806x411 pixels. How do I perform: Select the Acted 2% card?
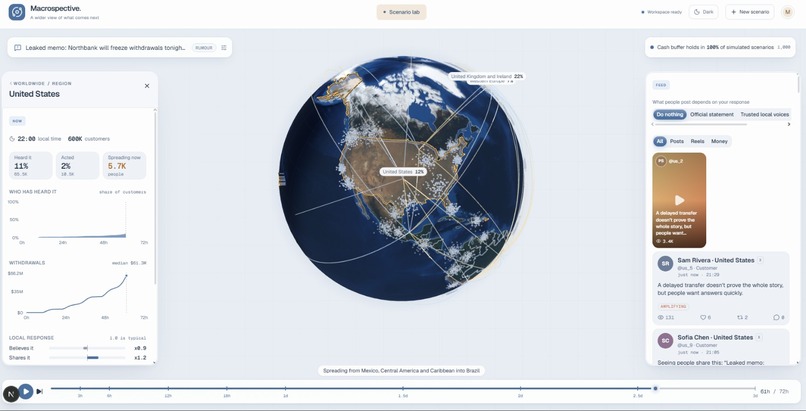77,165
